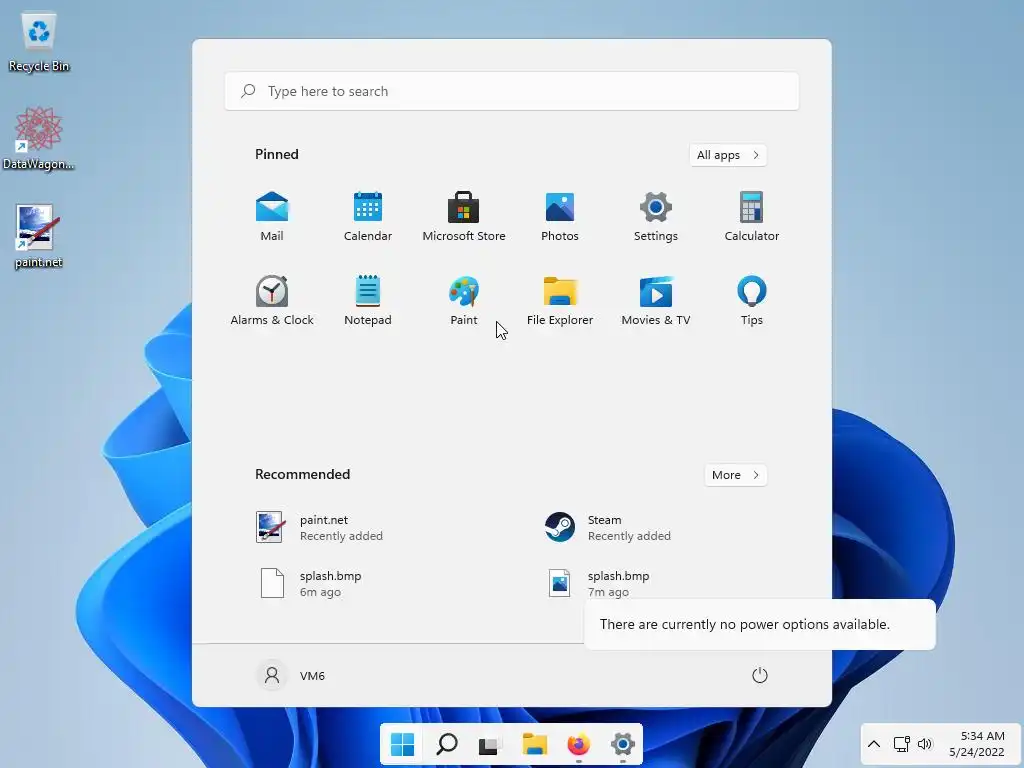Select the Recycle Bin desktop icon
1024x768 pixels.
coord(39,42)
